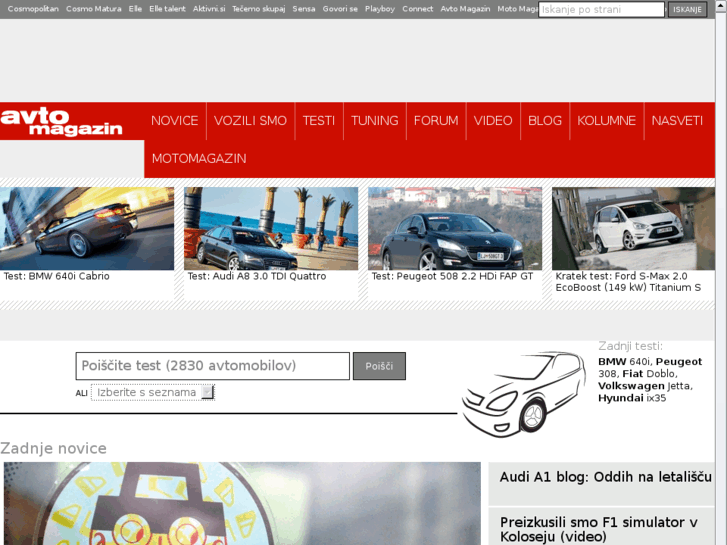The height and width of the screenshot is (545, 727).
Task: Open the Playboy link
Action: point(380,9)
